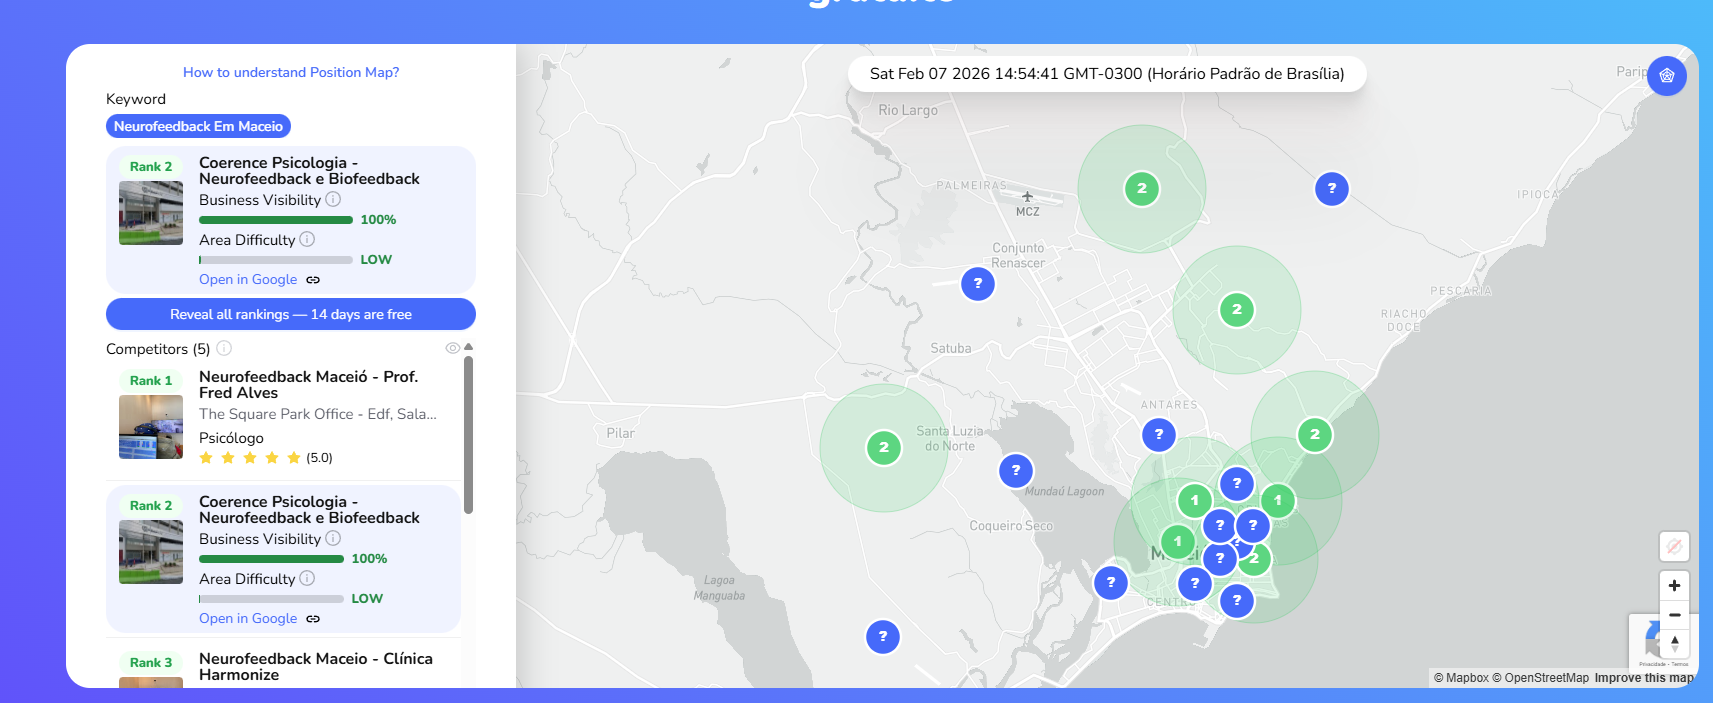Screen dimensions: 1713x703
Task: Click the competitors list vertical scrollbar
Action: [x=468, y=435]
